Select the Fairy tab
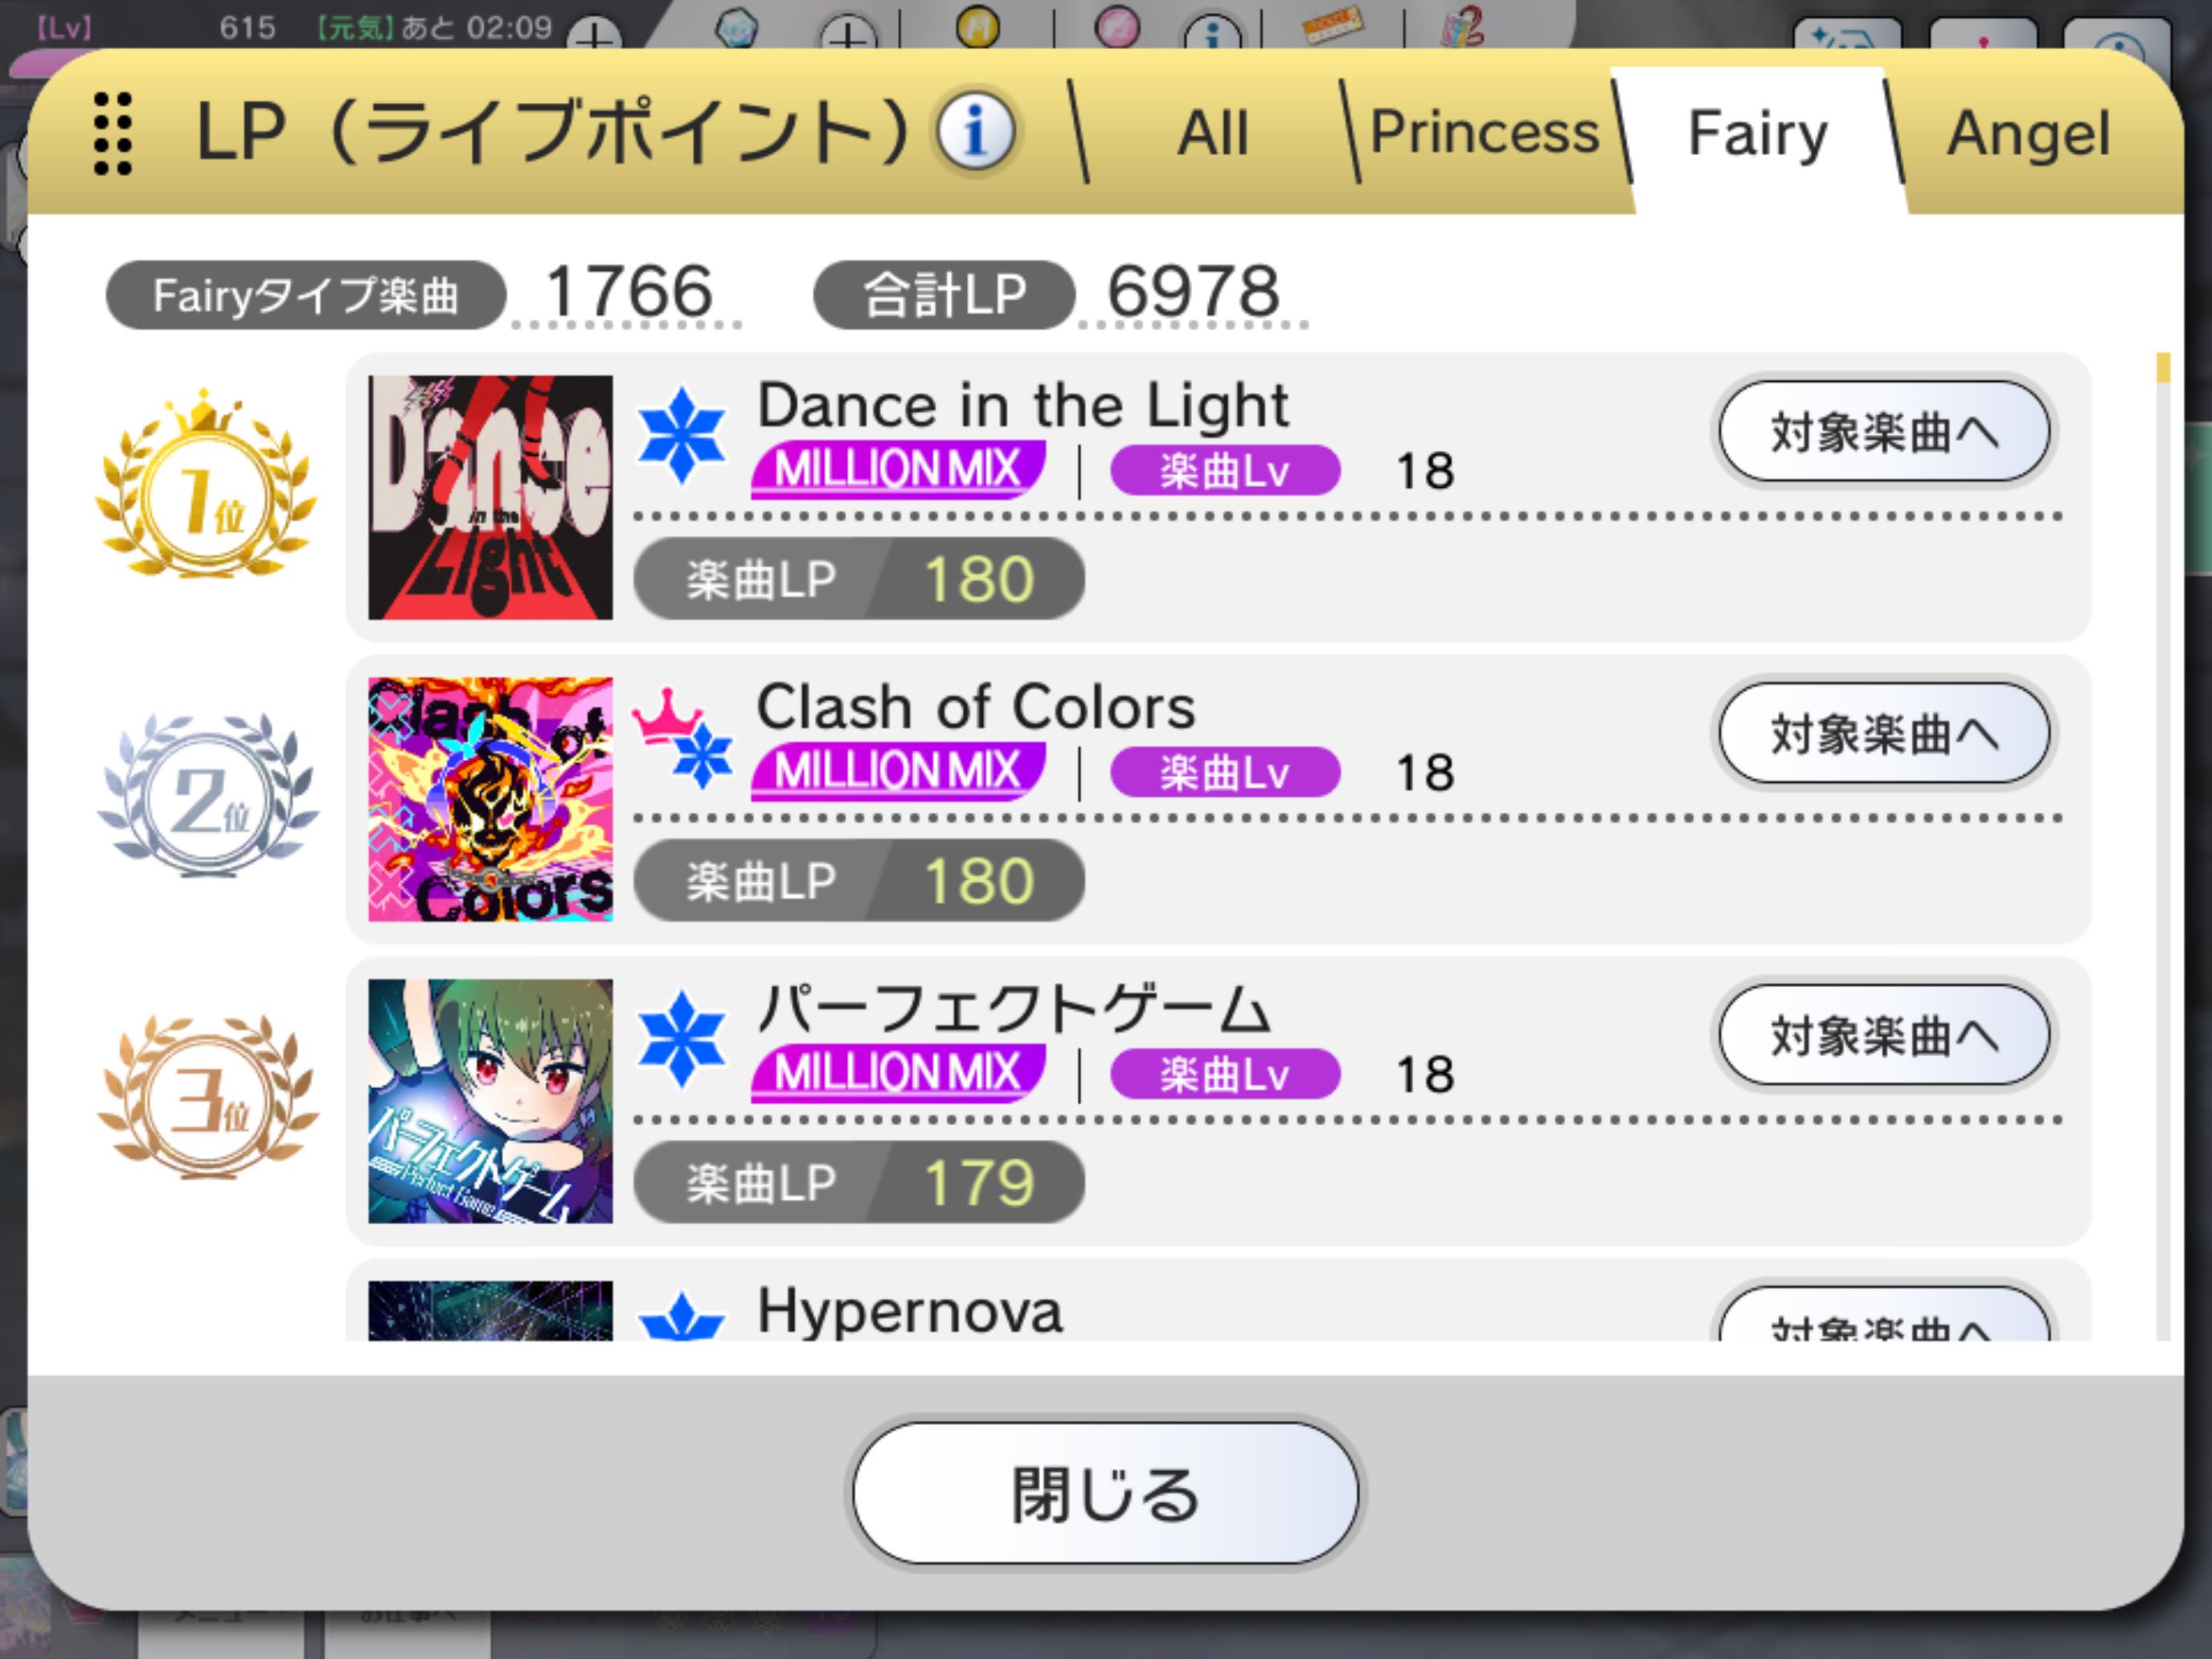2212x1659 pixels. point(1757,135)
